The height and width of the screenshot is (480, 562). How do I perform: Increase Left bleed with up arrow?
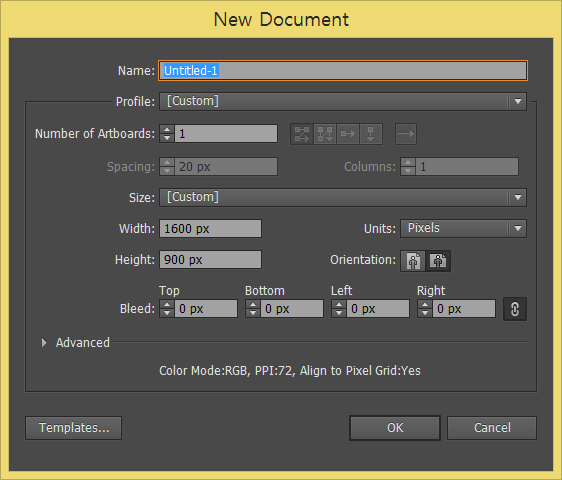339,304
